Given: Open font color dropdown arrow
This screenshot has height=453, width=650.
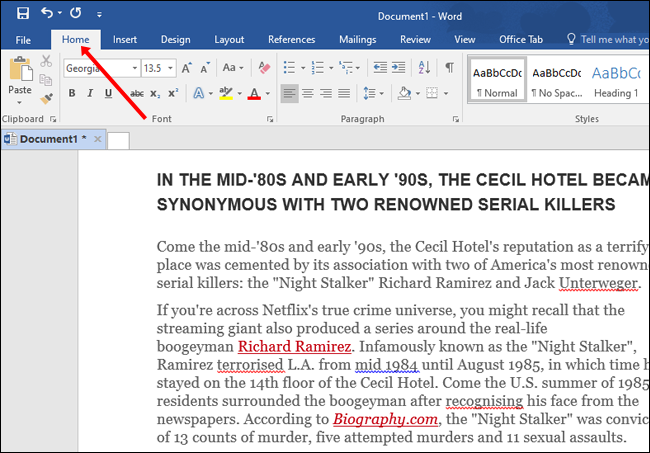Looking at the screenshot, I should 268,94.
